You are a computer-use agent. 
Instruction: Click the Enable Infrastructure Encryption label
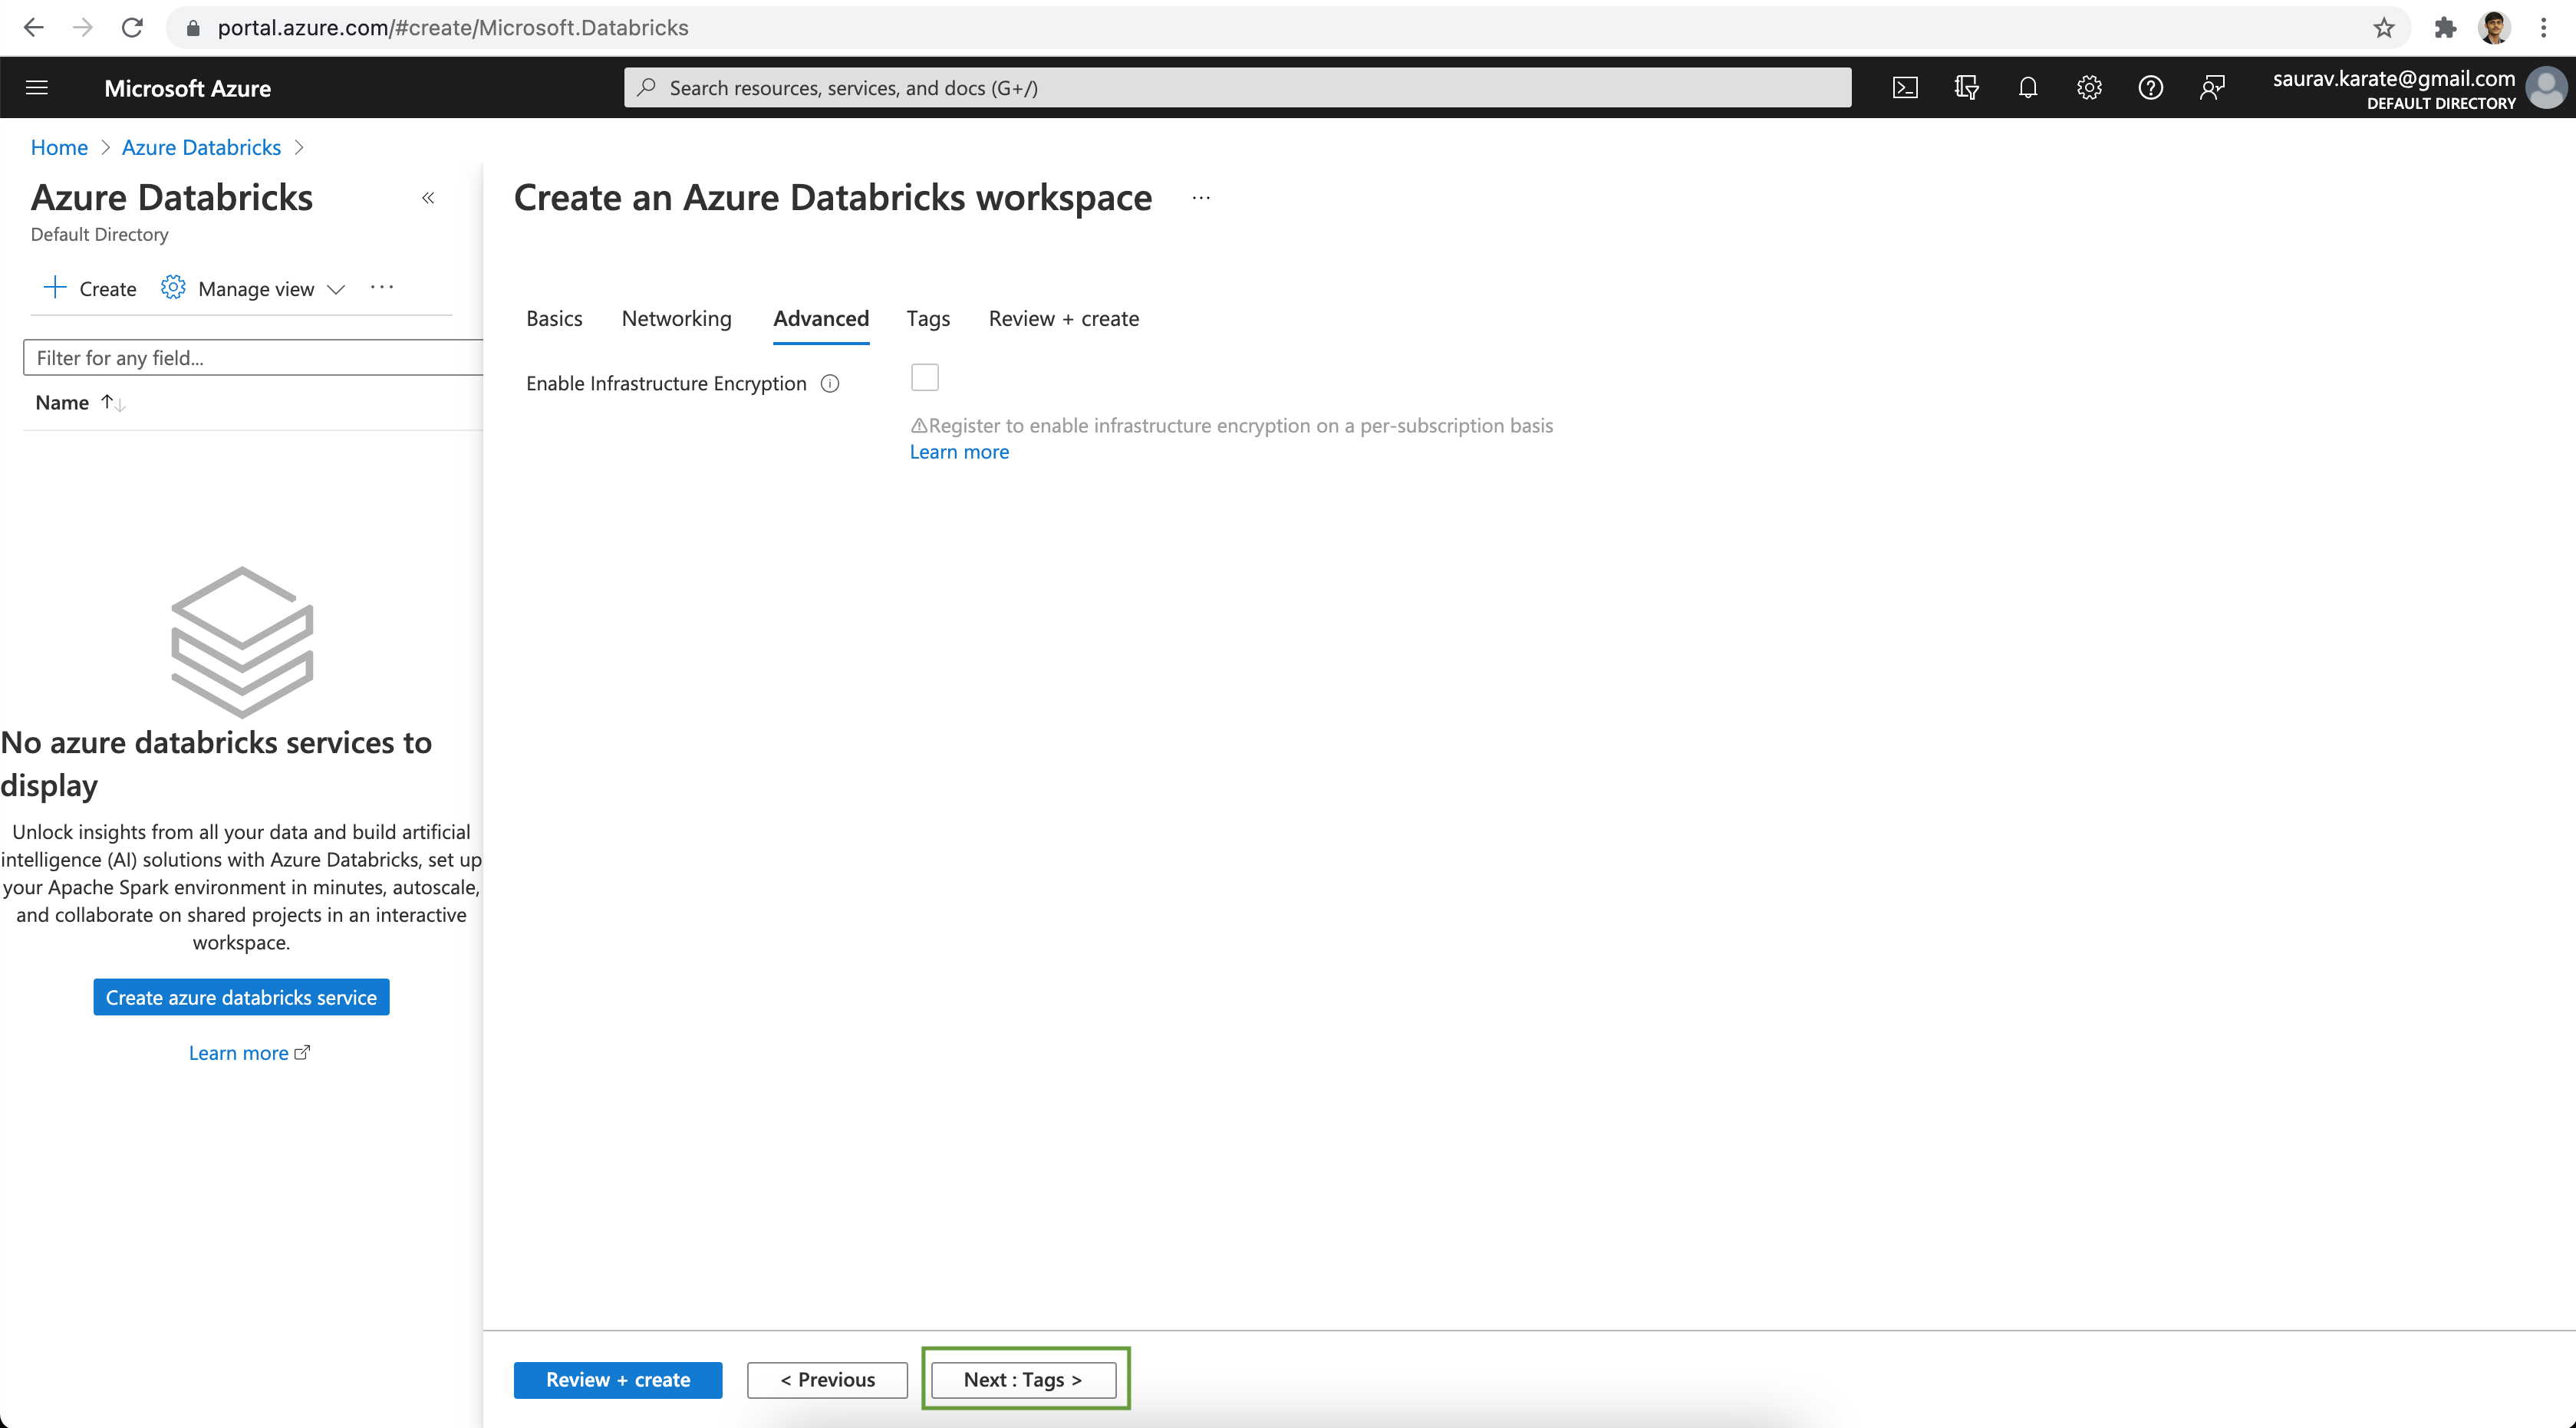(x=666, y=384)
